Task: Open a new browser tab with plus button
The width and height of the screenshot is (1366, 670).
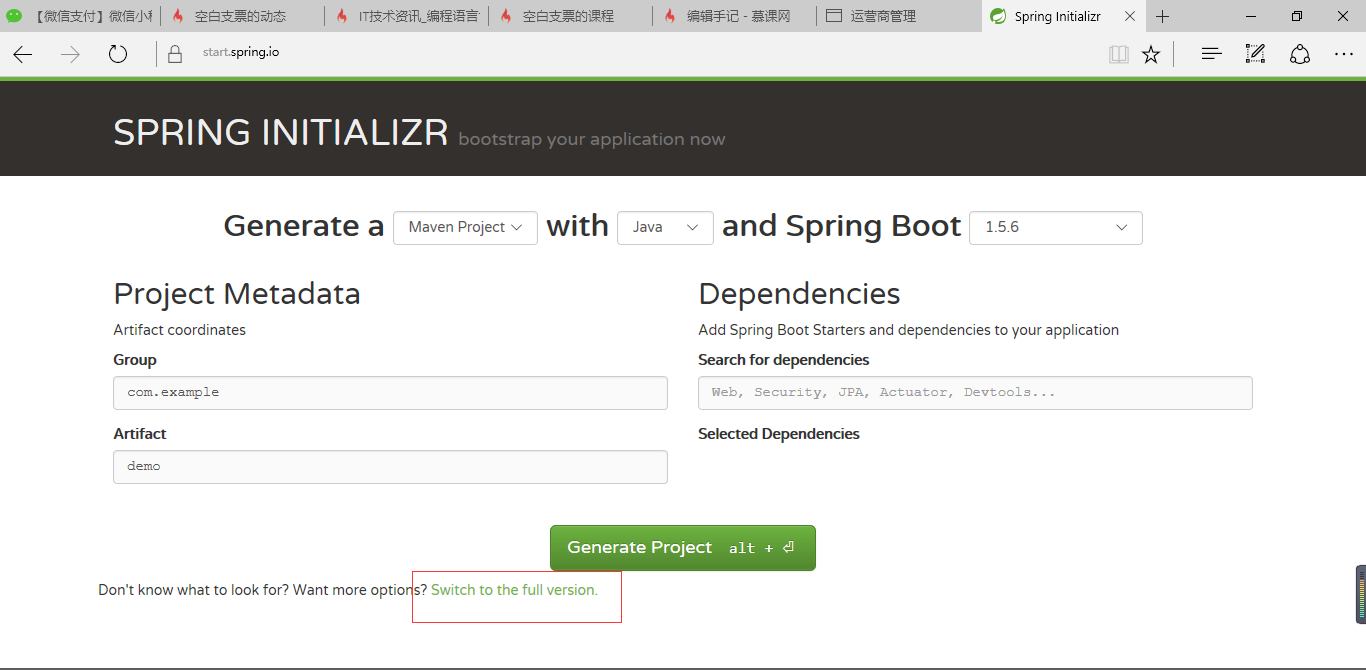Action: point(1162,16)
